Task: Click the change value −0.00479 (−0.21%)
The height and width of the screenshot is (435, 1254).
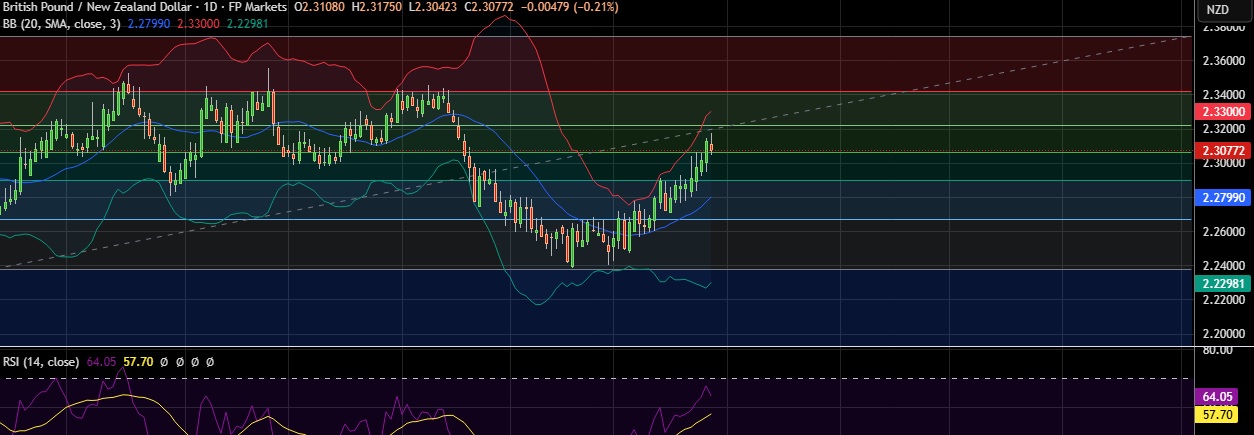Action: point(571,7)
